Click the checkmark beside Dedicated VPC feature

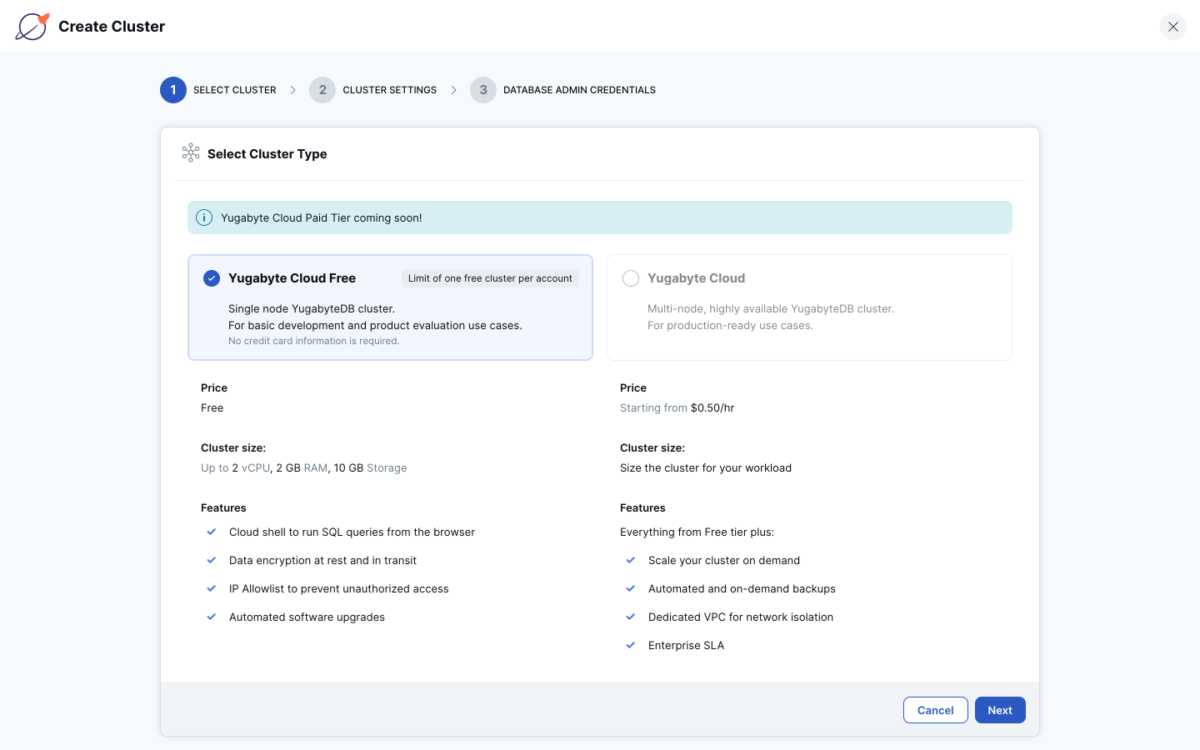(629, 617)
